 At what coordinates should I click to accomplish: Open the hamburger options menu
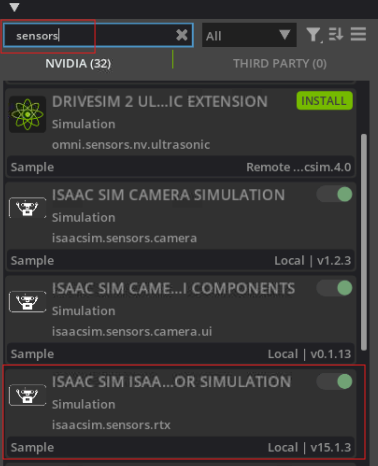coord(358,34)
